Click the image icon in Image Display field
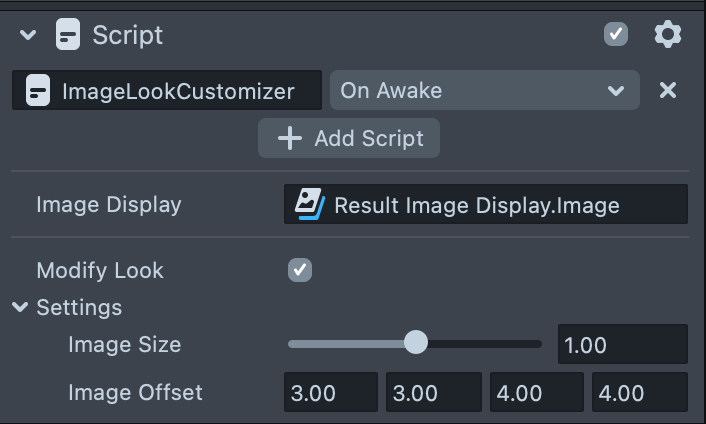The width and height of the screenshot is (706, 424). [309, 204]
